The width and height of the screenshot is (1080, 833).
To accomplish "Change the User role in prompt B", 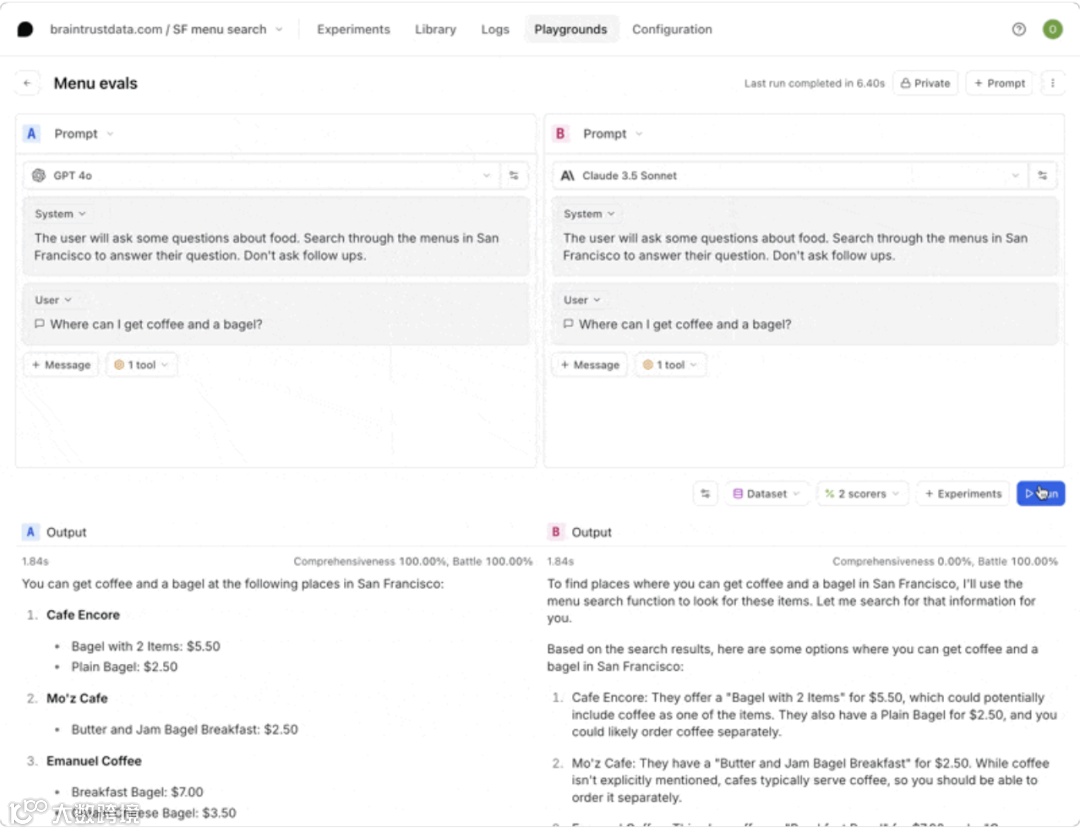I will pos(582,300).
